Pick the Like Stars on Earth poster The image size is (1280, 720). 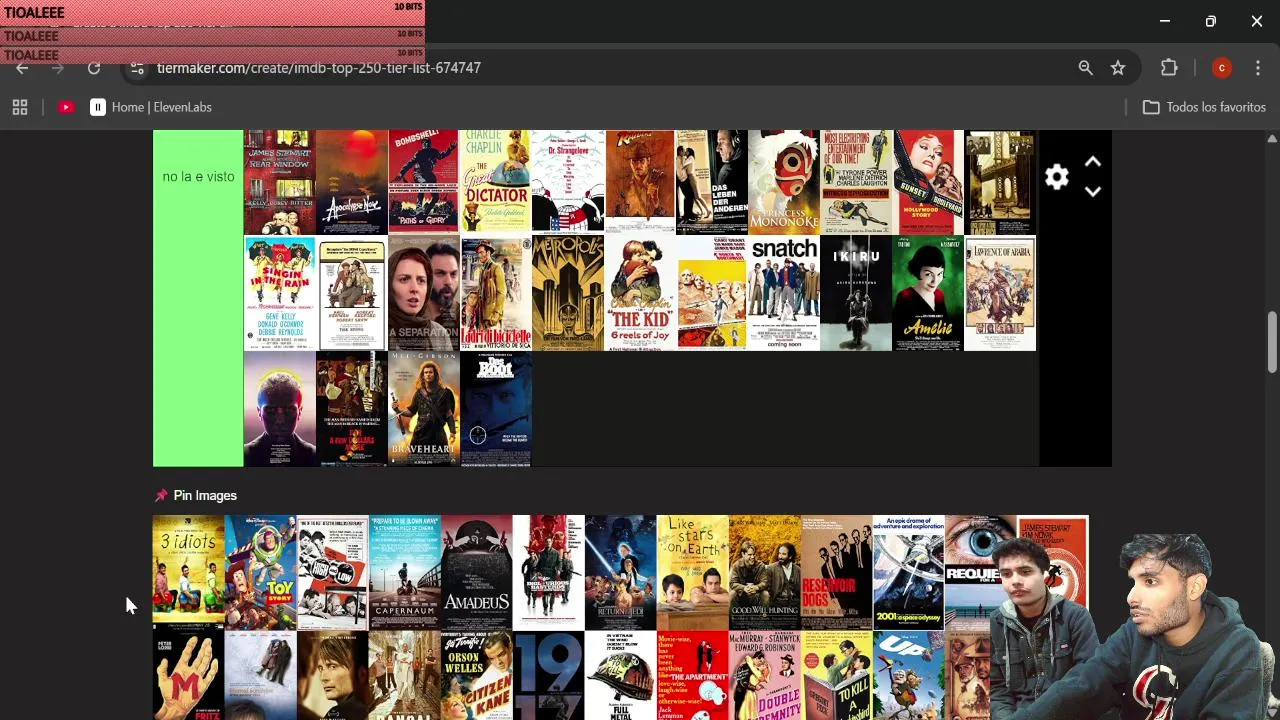[x=692, y=572]
